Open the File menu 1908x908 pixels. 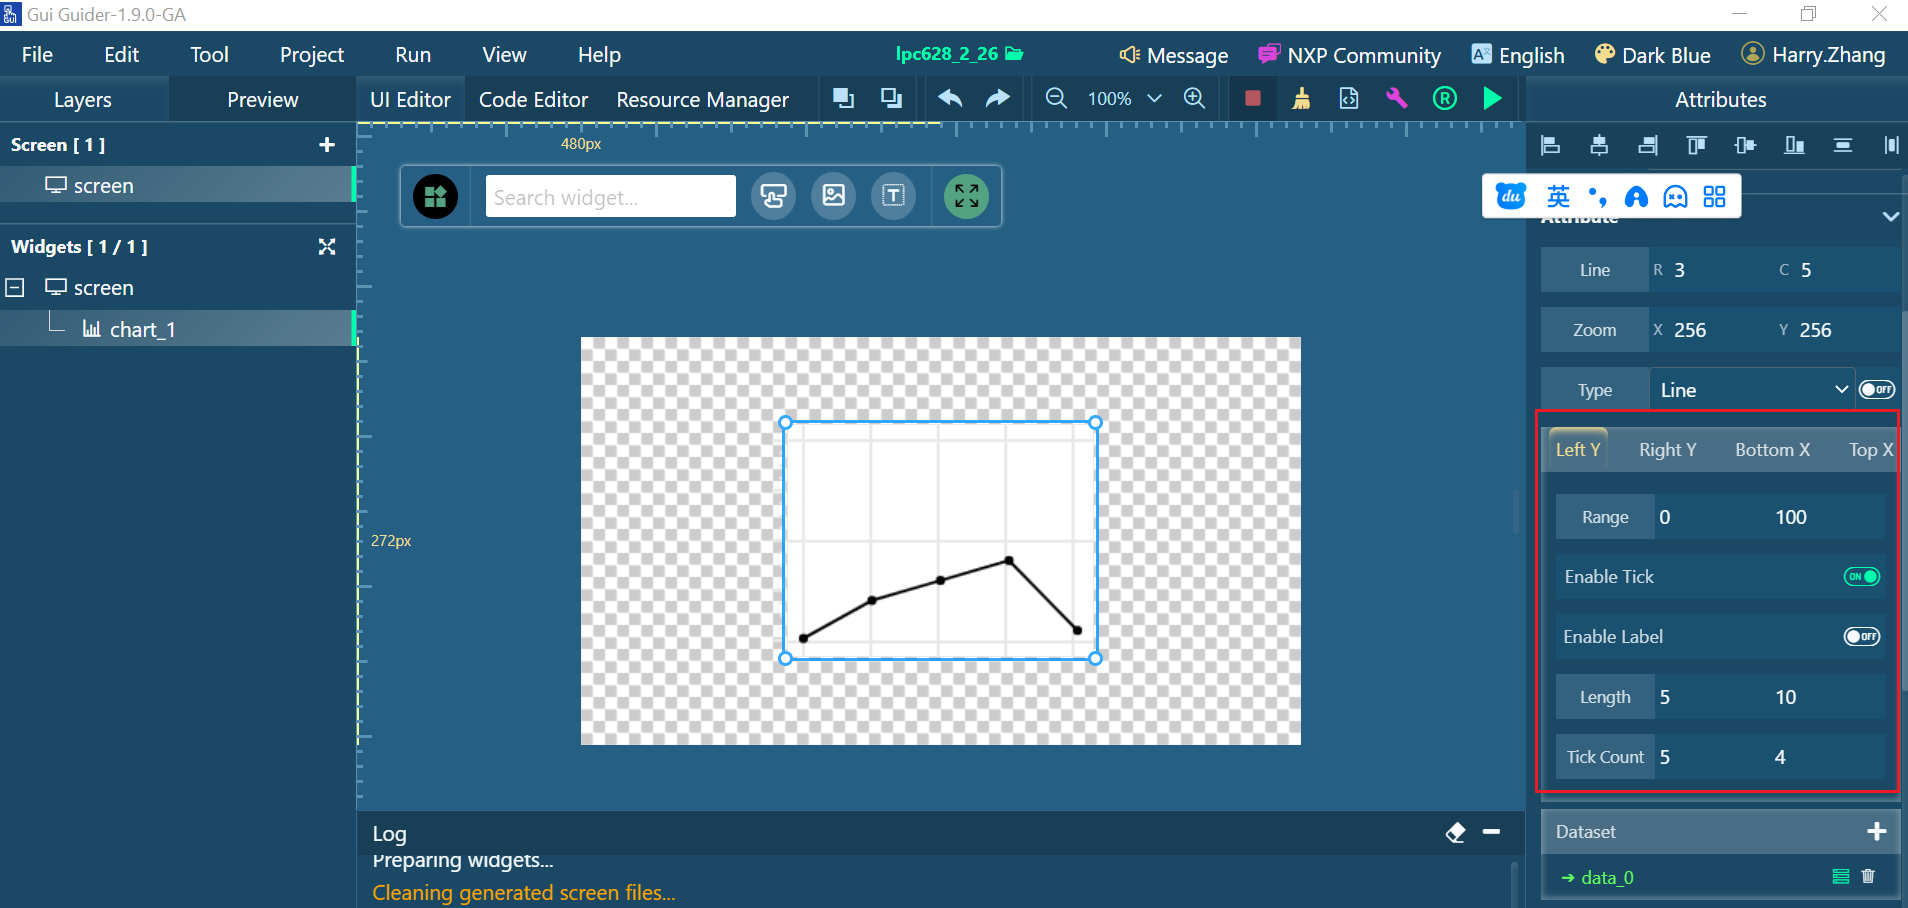click(37, 55)
